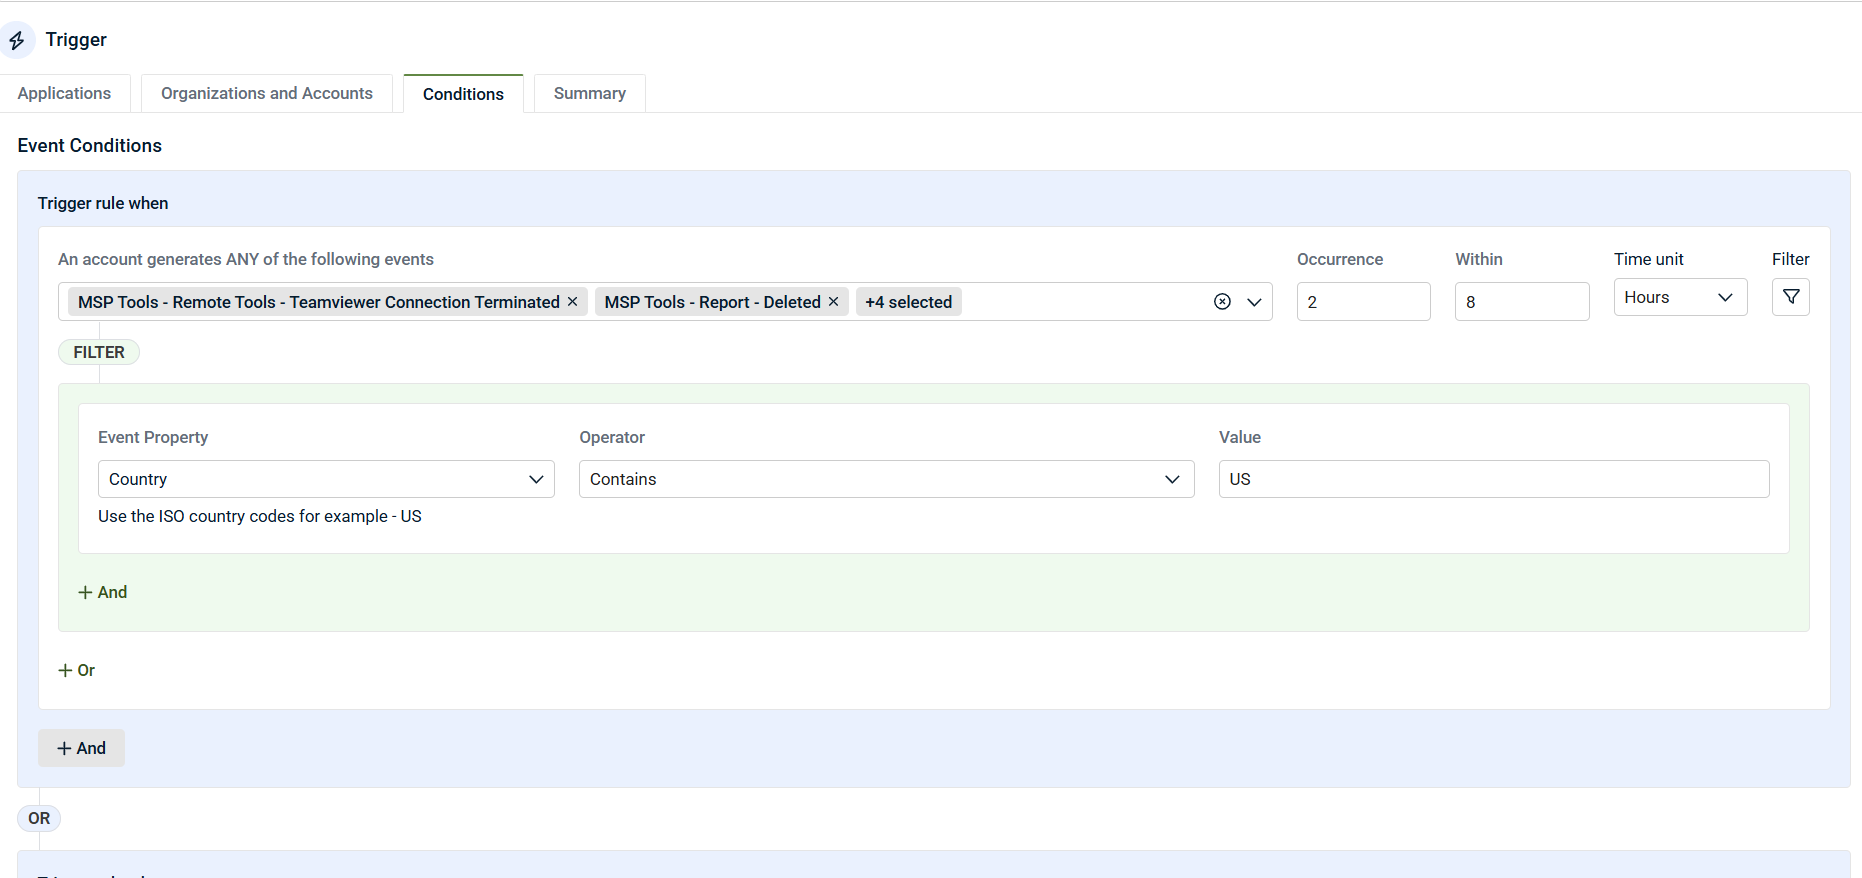
Task: Open the Organizations and Accounts tab
Action: pos(266,94)
